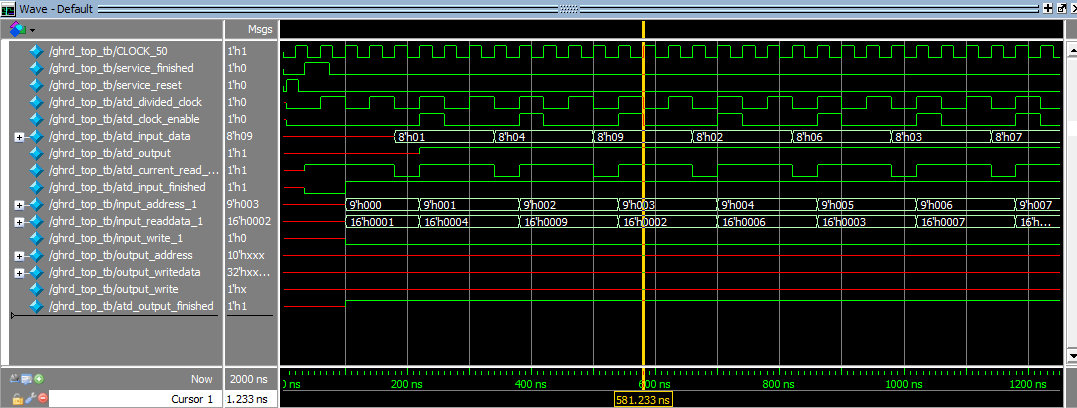Insert a new cursor with green plus
Screen dimensions: 1077x408
[38, 378]
